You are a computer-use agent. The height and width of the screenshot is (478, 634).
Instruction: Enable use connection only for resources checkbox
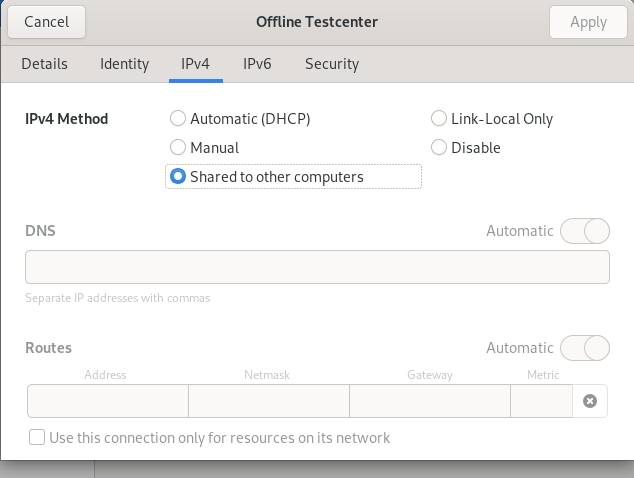pos(38,438)
